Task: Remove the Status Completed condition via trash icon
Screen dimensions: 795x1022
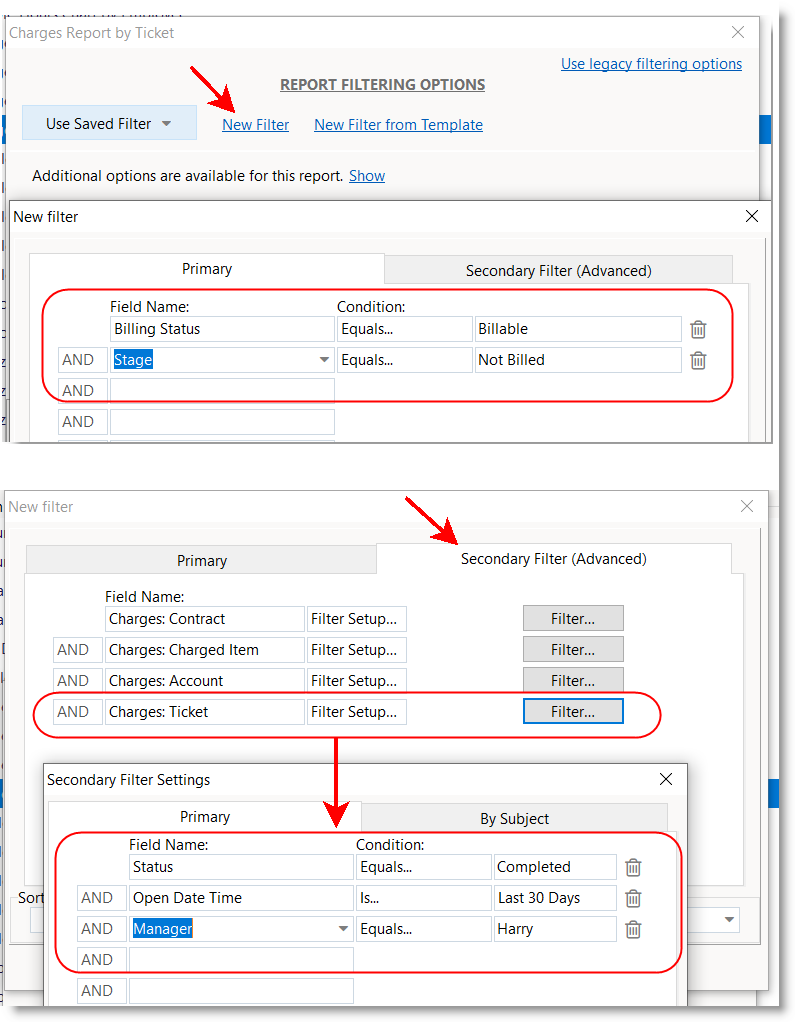Action: click(x=633, y=867)
